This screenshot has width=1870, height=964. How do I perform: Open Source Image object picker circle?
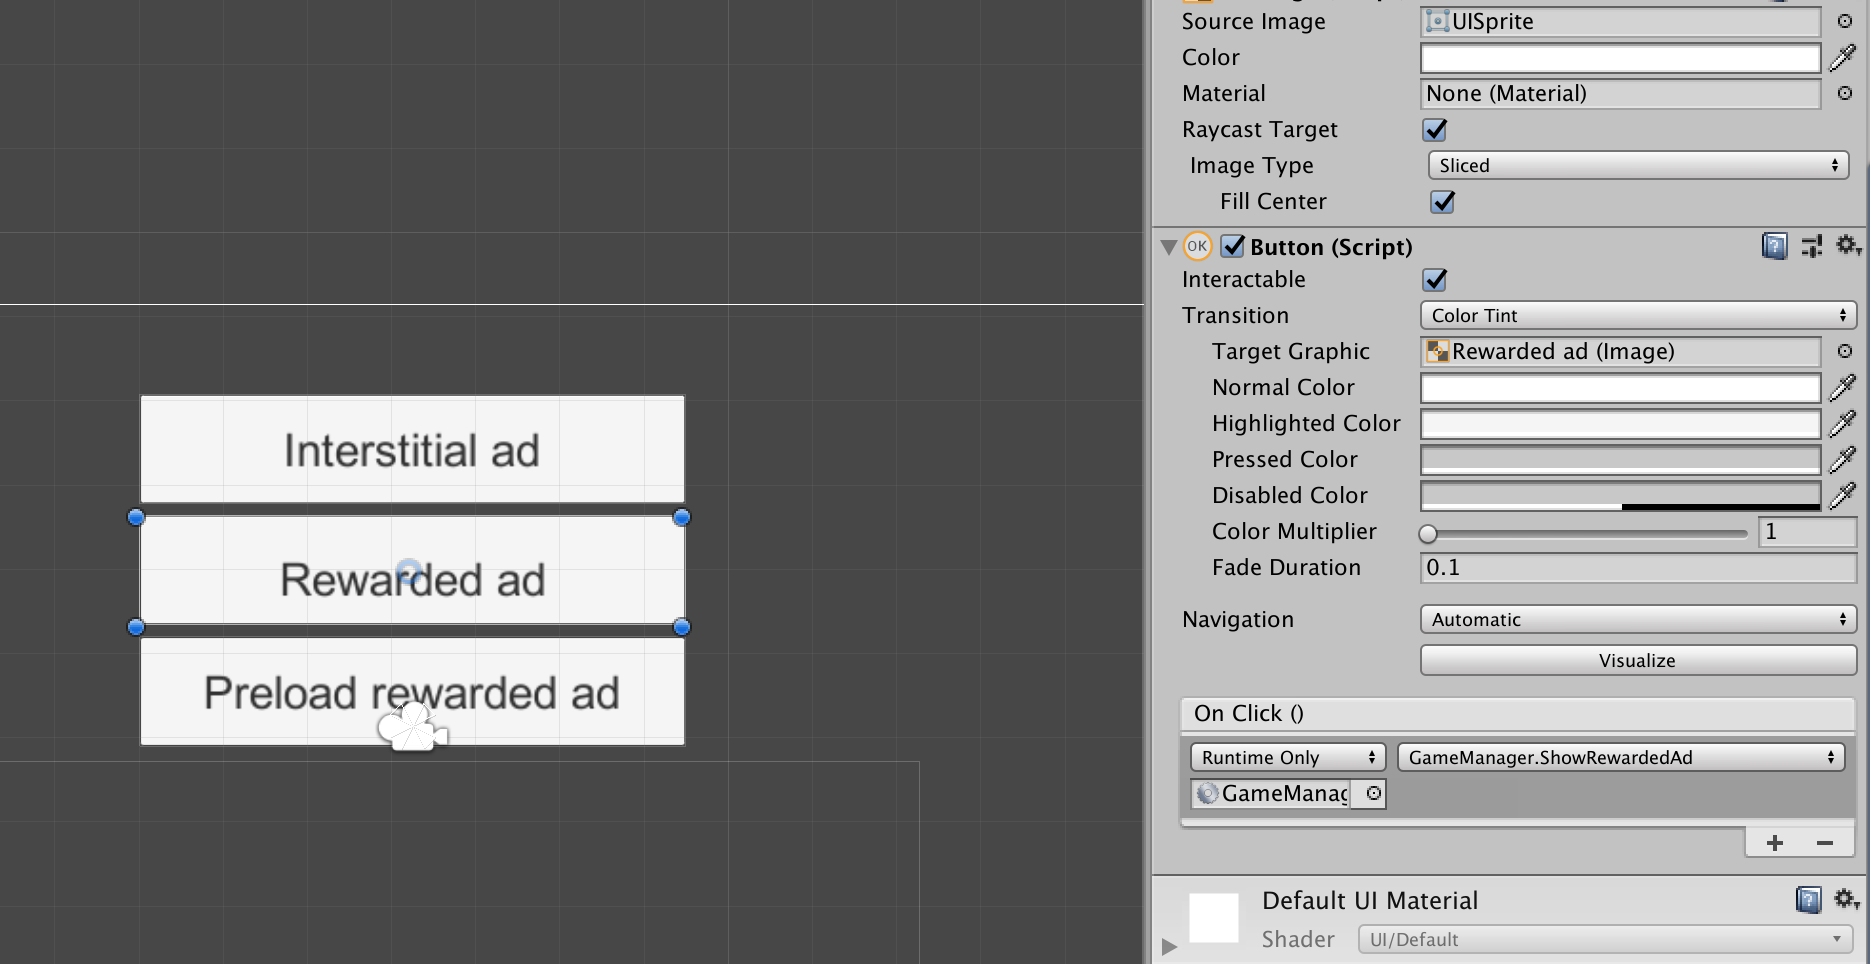(1845, 21)
